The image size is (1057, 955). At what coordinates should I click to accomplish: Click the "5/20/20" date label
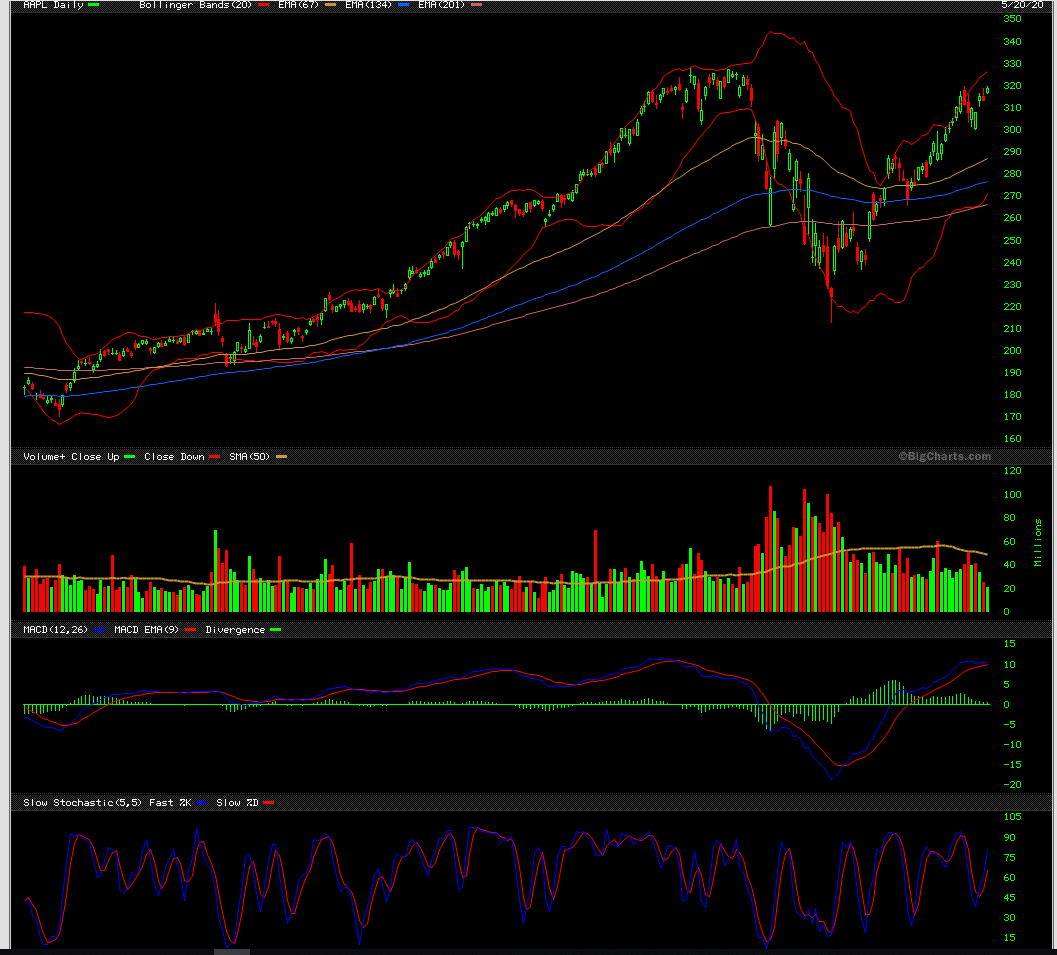tap(1022, 5)
